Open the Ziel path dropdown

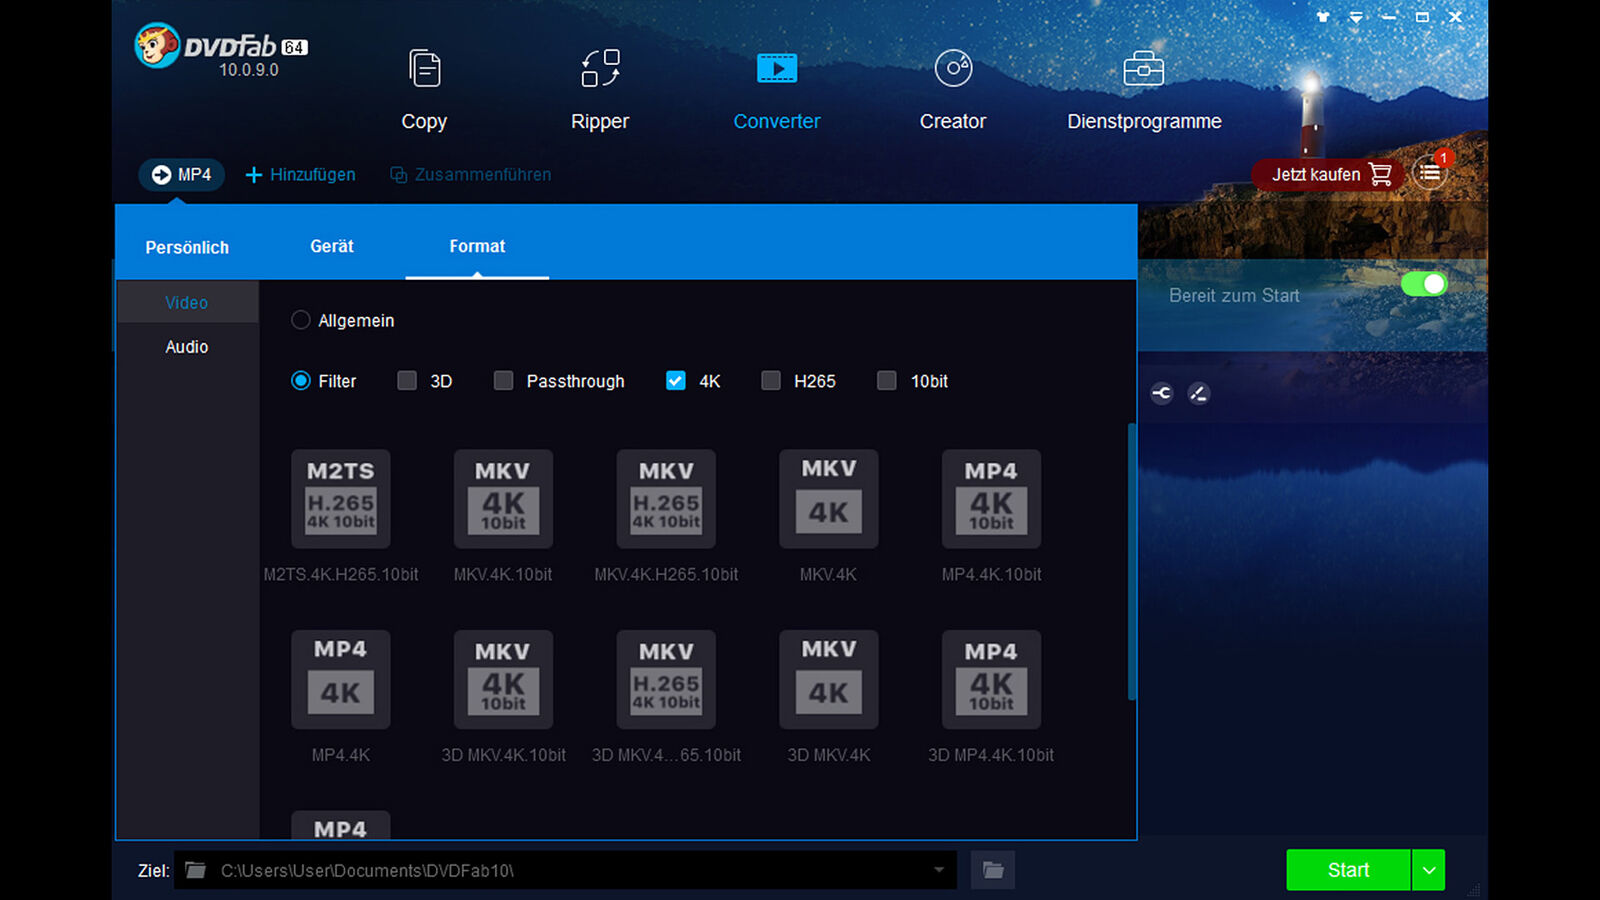pos(938,870)
